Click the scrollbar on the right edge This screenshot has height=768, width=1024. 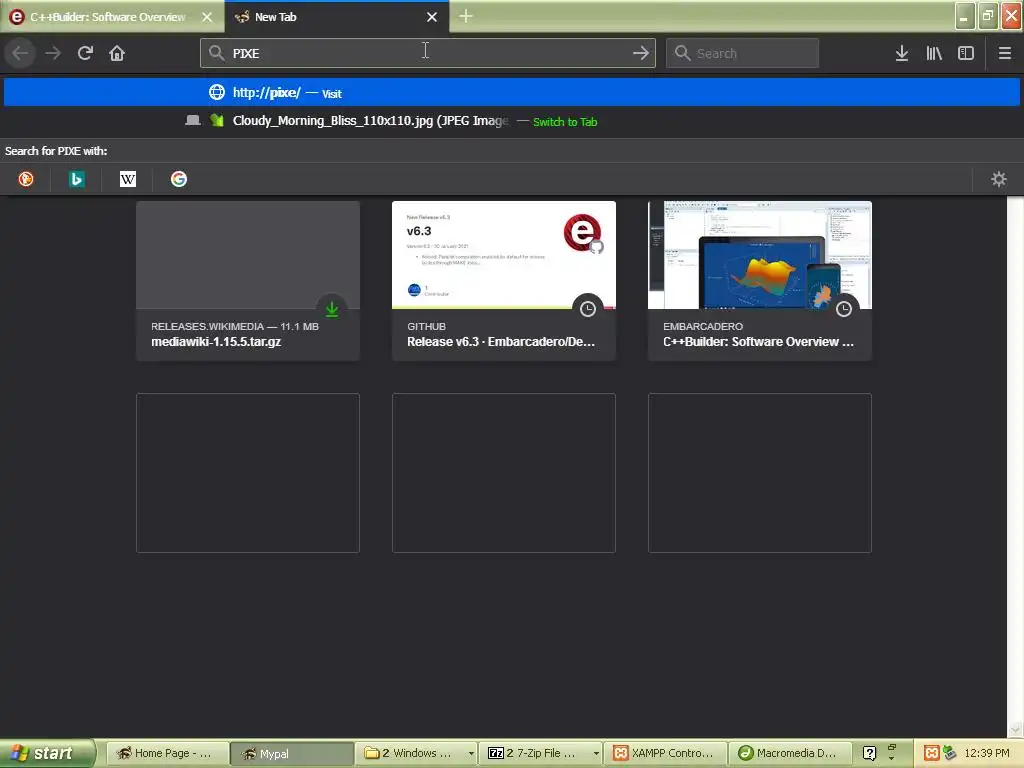pos(1015,465)
